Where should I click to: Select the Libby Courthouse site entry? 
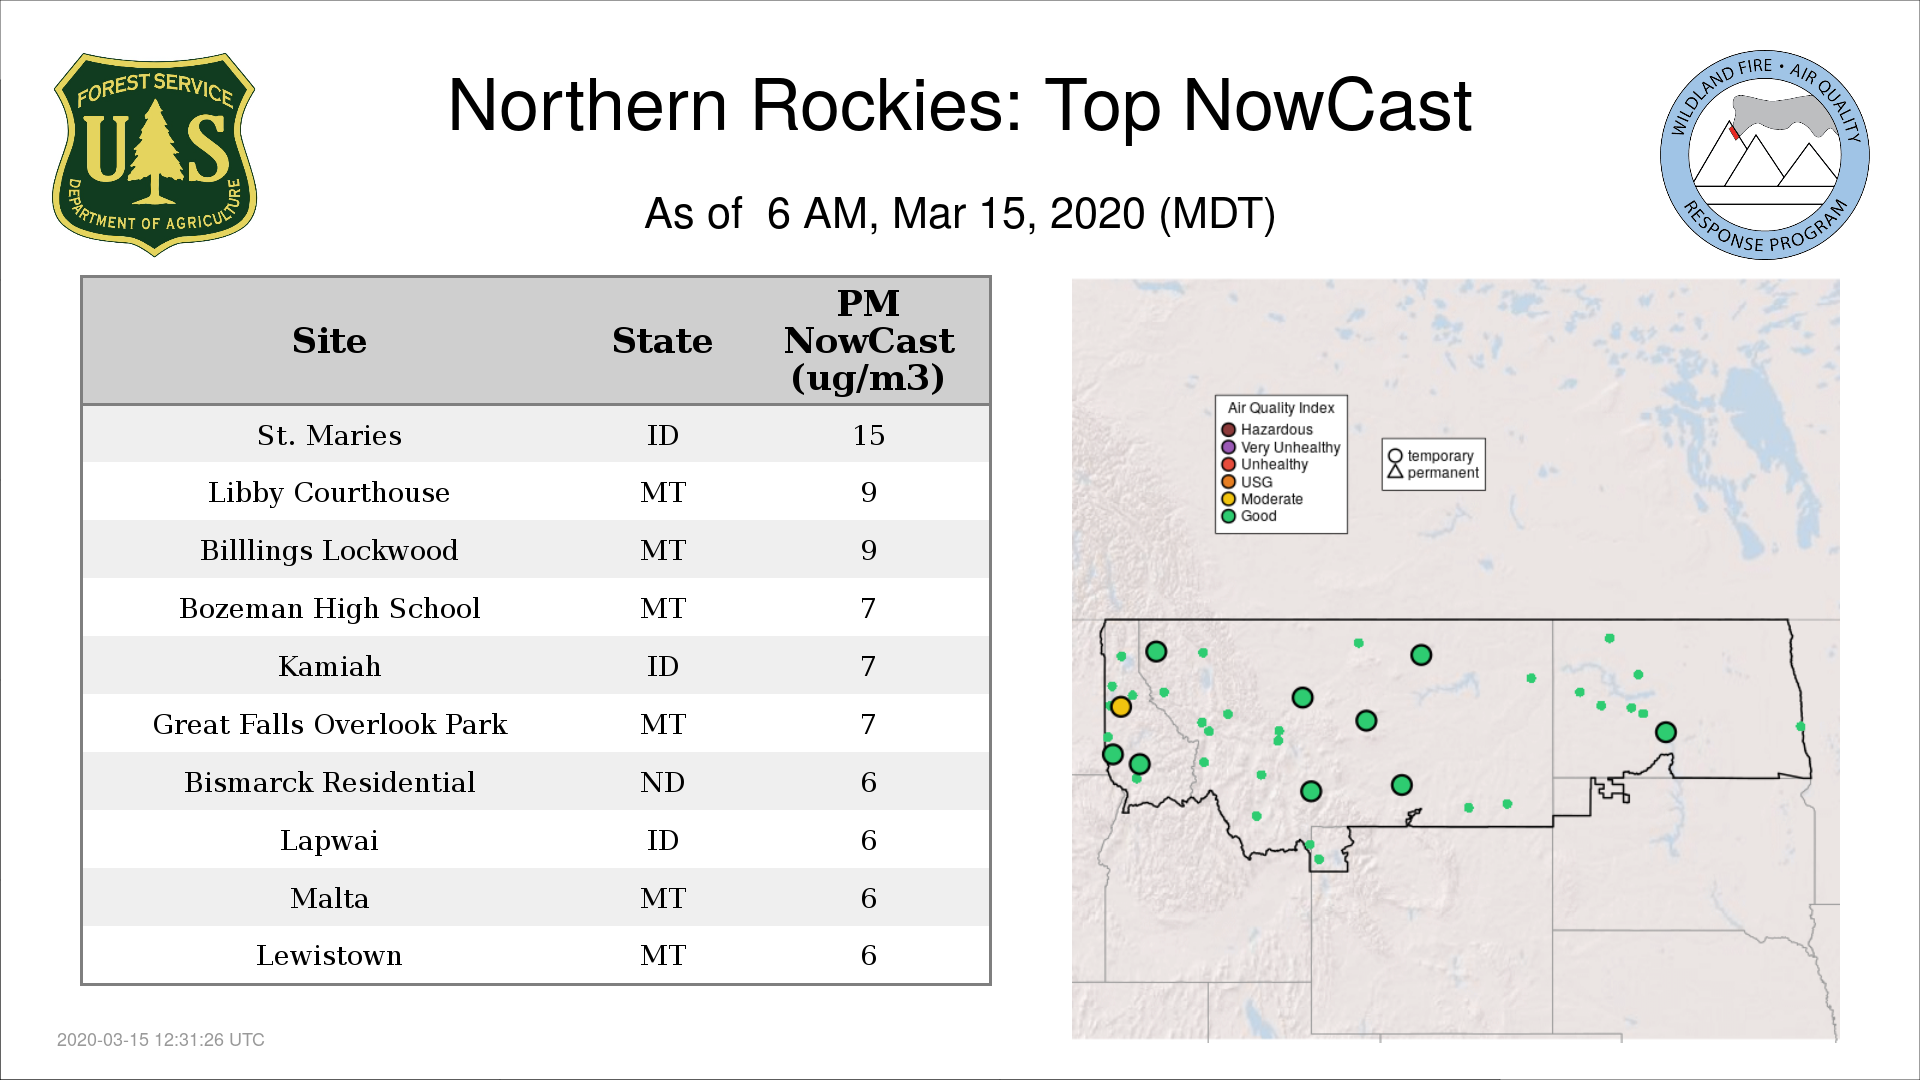(329, 492)
